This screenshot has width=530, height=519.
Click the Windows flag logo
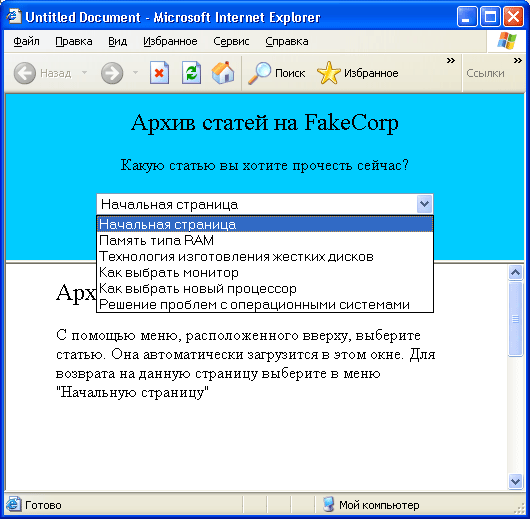tap(507, 41)
